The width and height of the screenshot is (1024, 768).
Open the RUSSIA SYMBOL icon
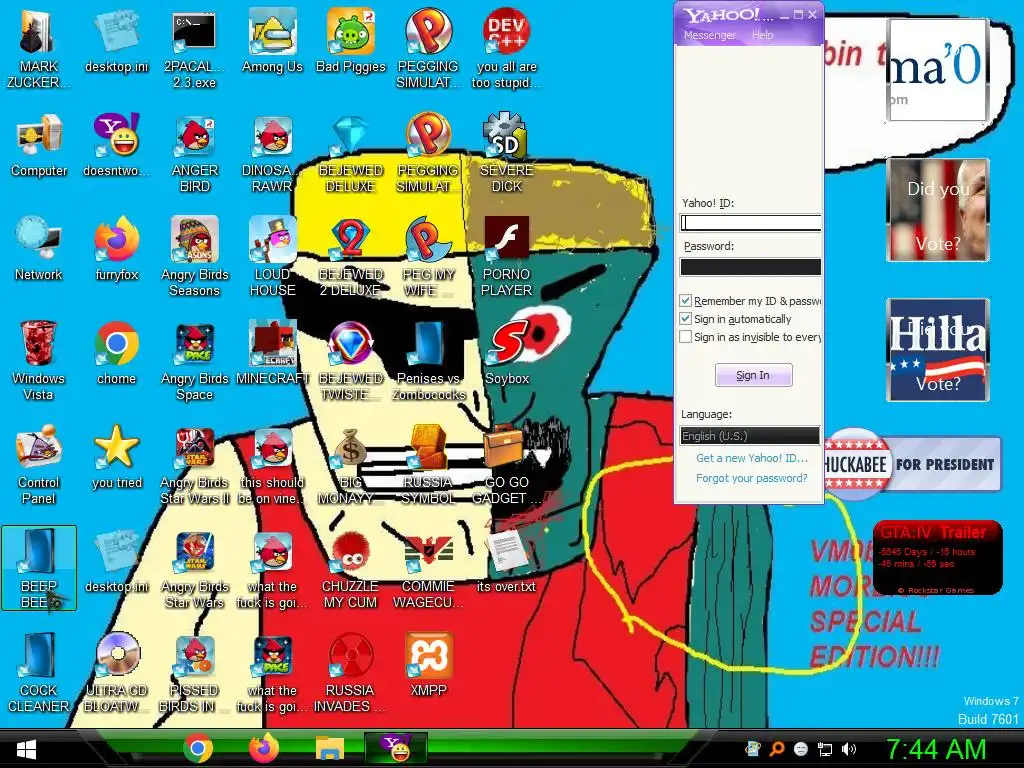(428, 465)
